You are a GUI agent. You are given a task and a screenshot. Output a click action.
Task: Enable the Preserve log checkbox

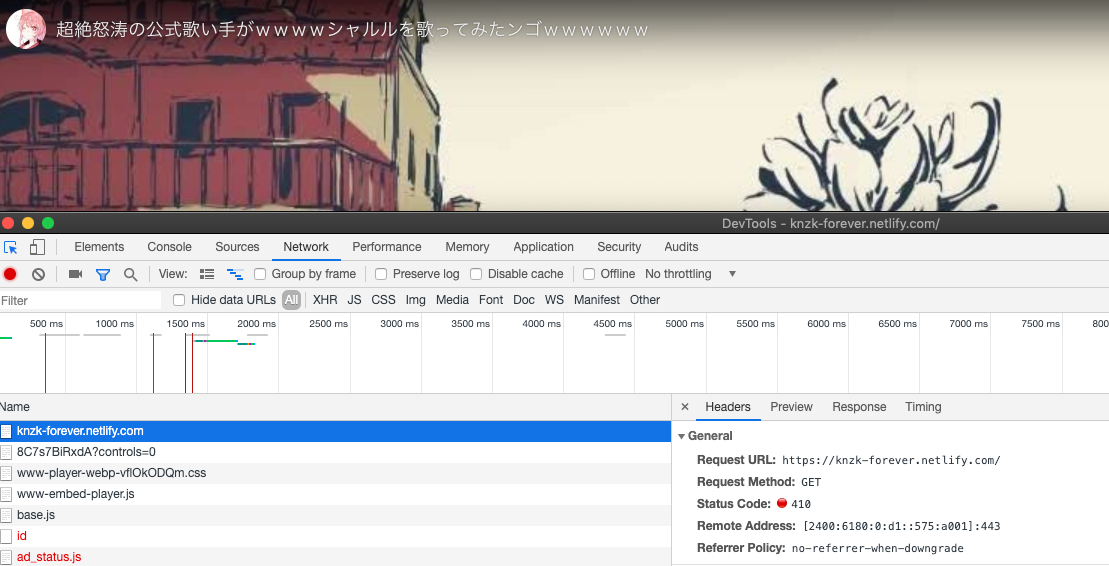(381, 274)
